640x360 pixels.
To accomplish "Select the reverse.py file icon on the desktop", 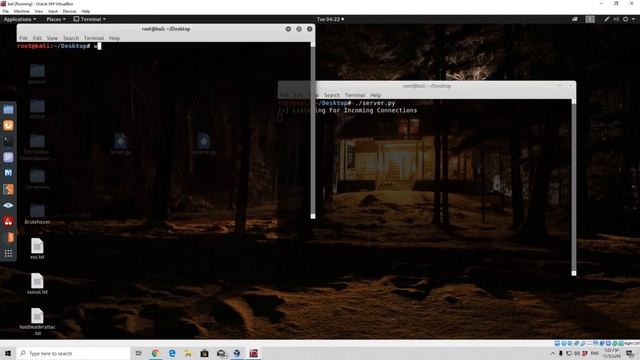I will 204,144.
